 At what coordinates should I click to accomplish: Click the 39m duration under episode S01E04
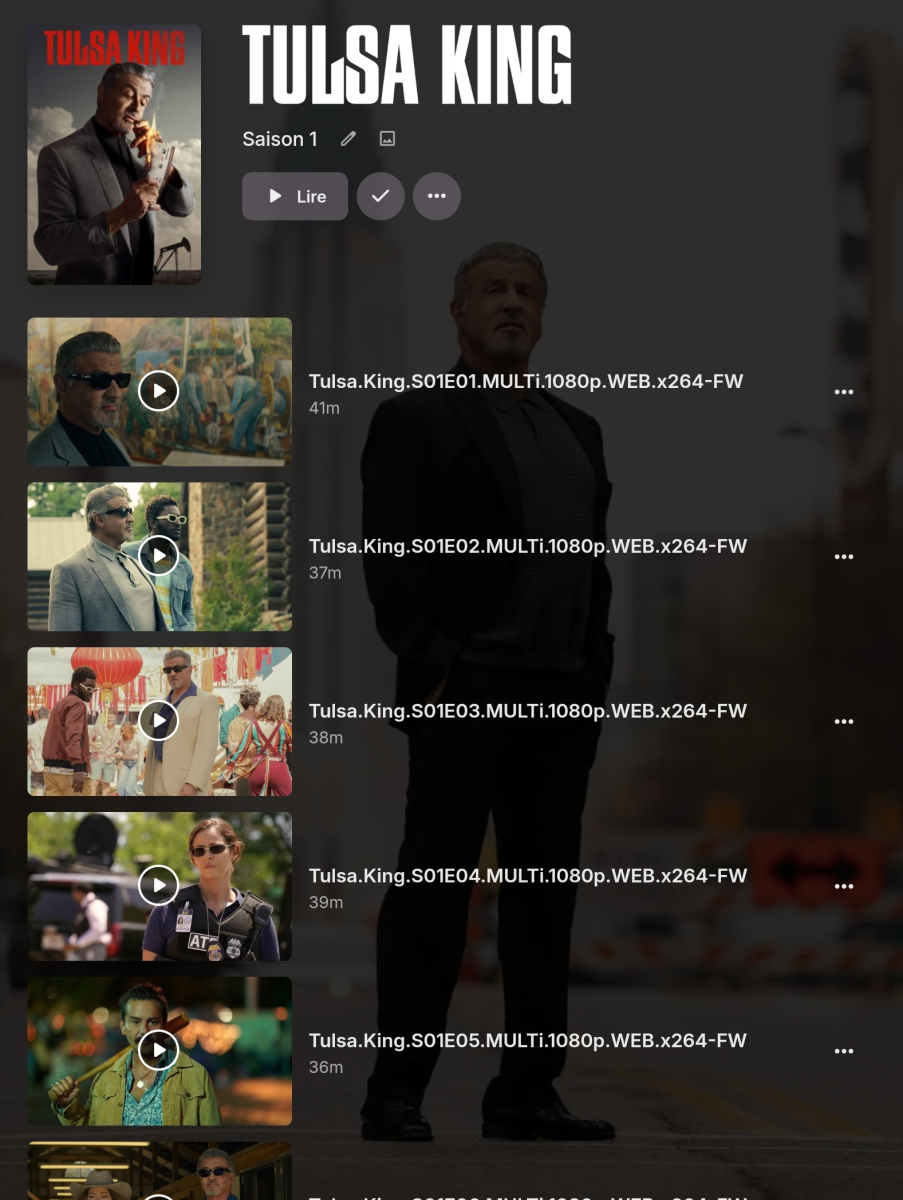[326, 902]
